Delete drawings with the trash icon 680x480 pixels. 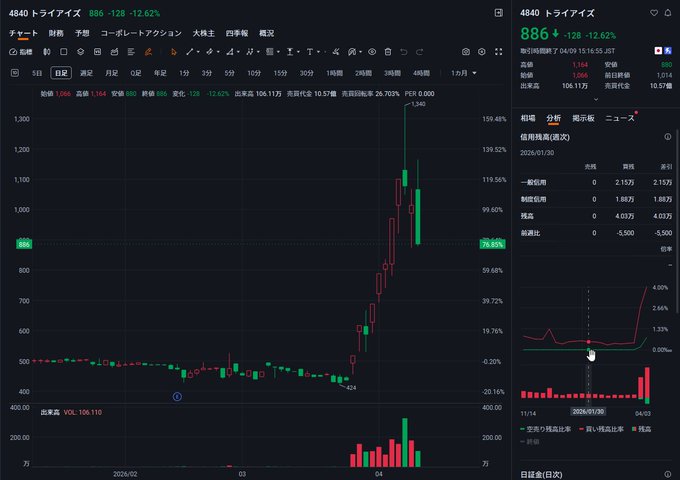click(388, 52)
